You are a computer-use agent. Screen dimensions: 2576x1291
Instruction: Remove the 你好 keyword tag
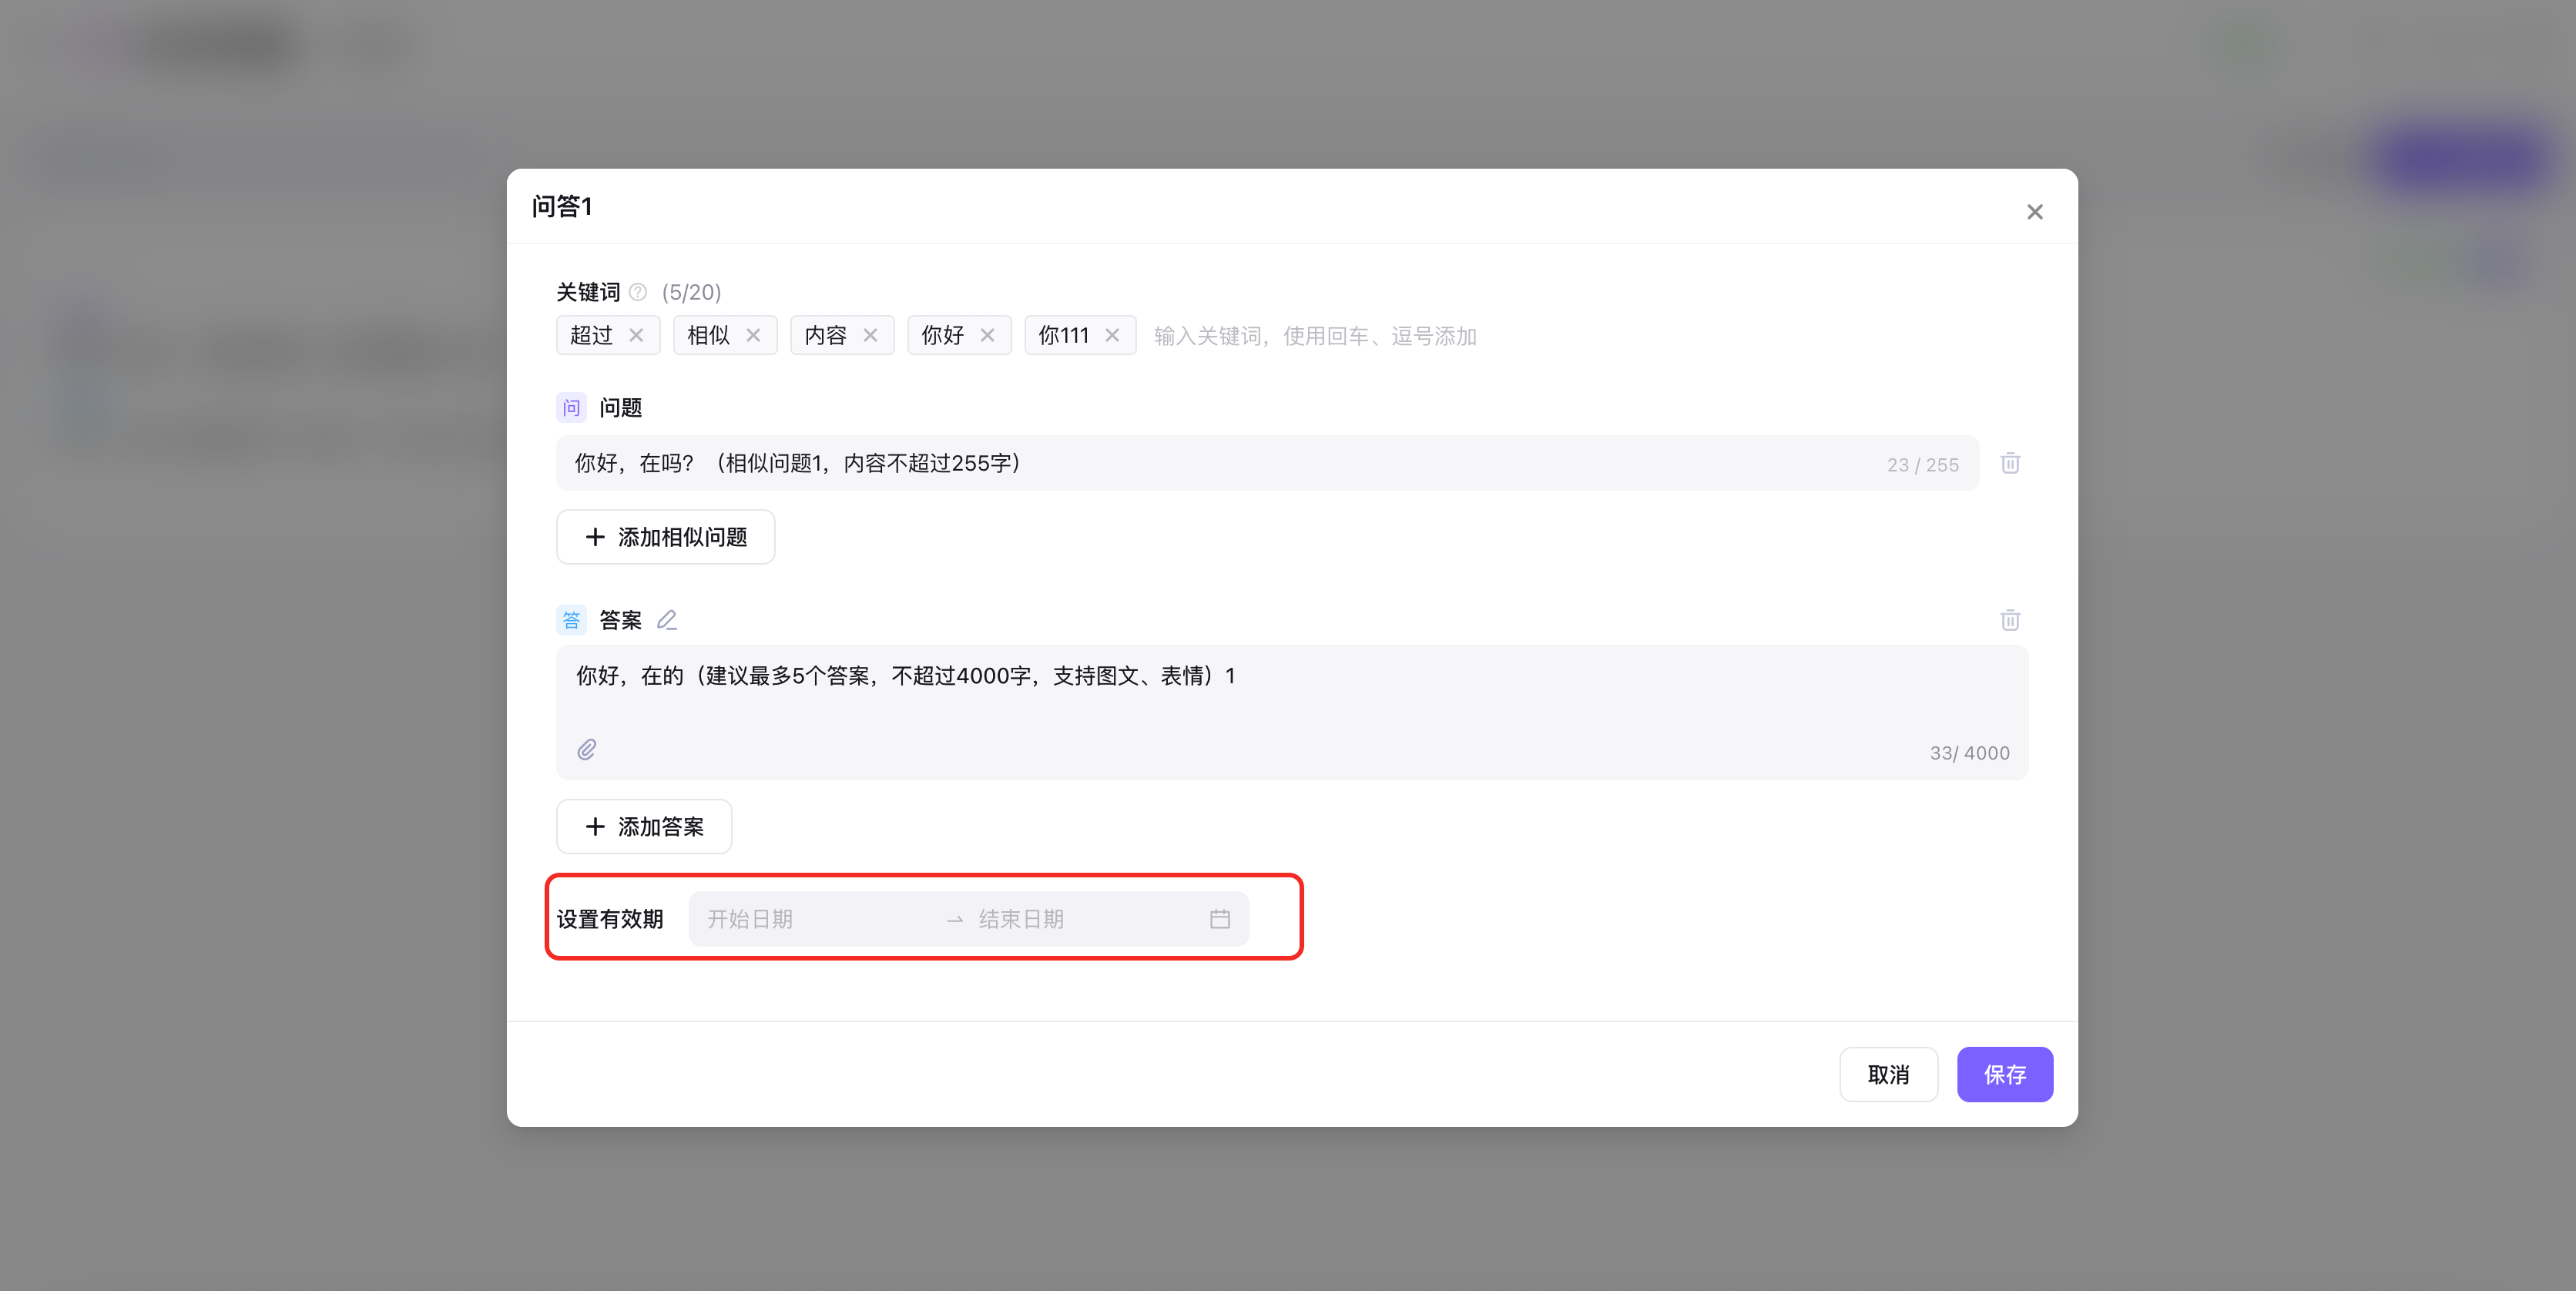(x=987, y=336)
